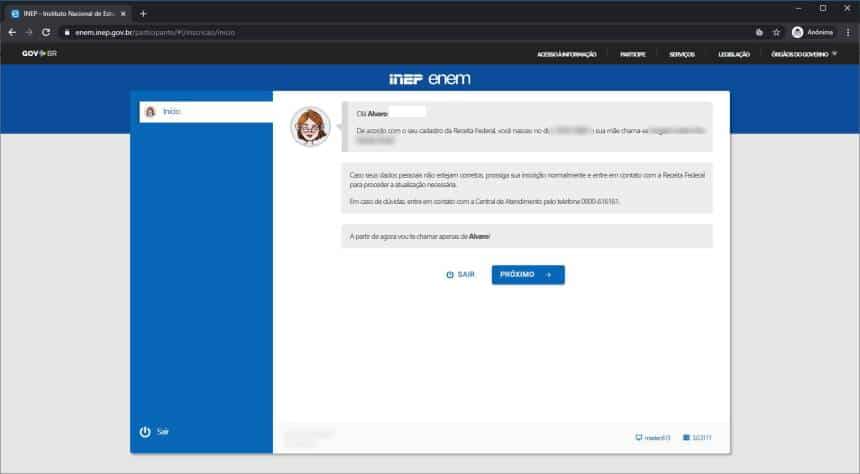Click the assistant avatar picture
This screenshot has width=860, height=474.
click(x=310, y=126)
